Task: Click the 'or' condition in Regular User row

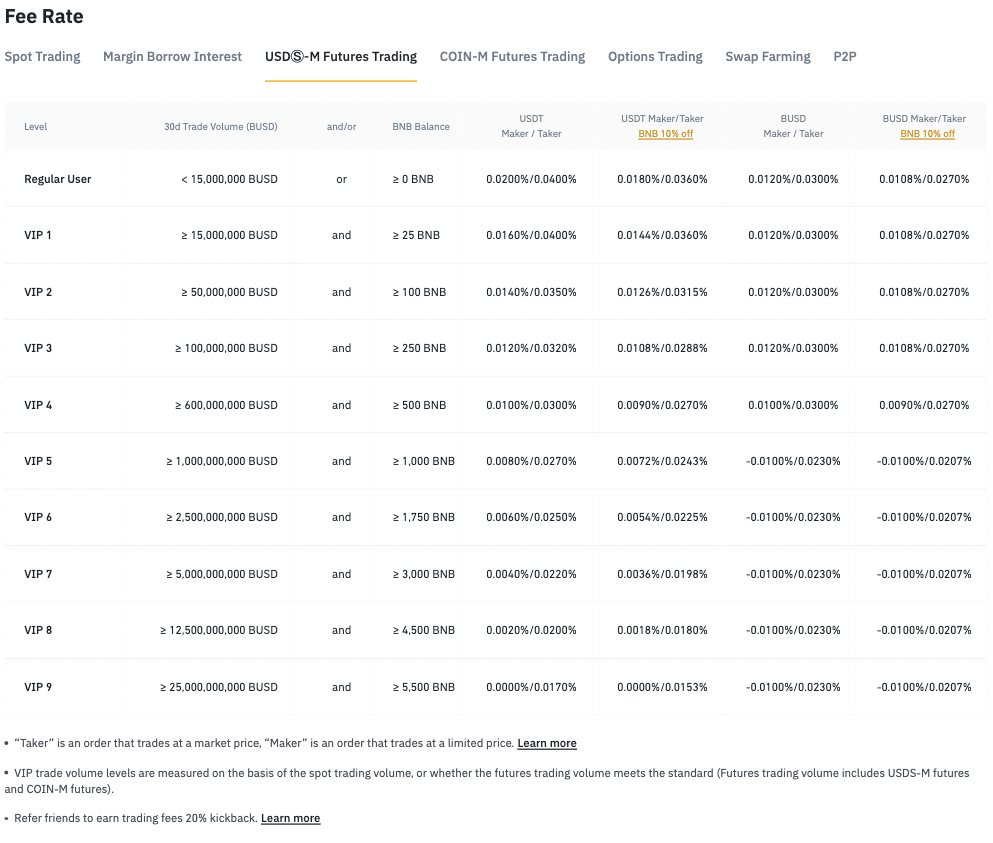Action: coord(341,179)
